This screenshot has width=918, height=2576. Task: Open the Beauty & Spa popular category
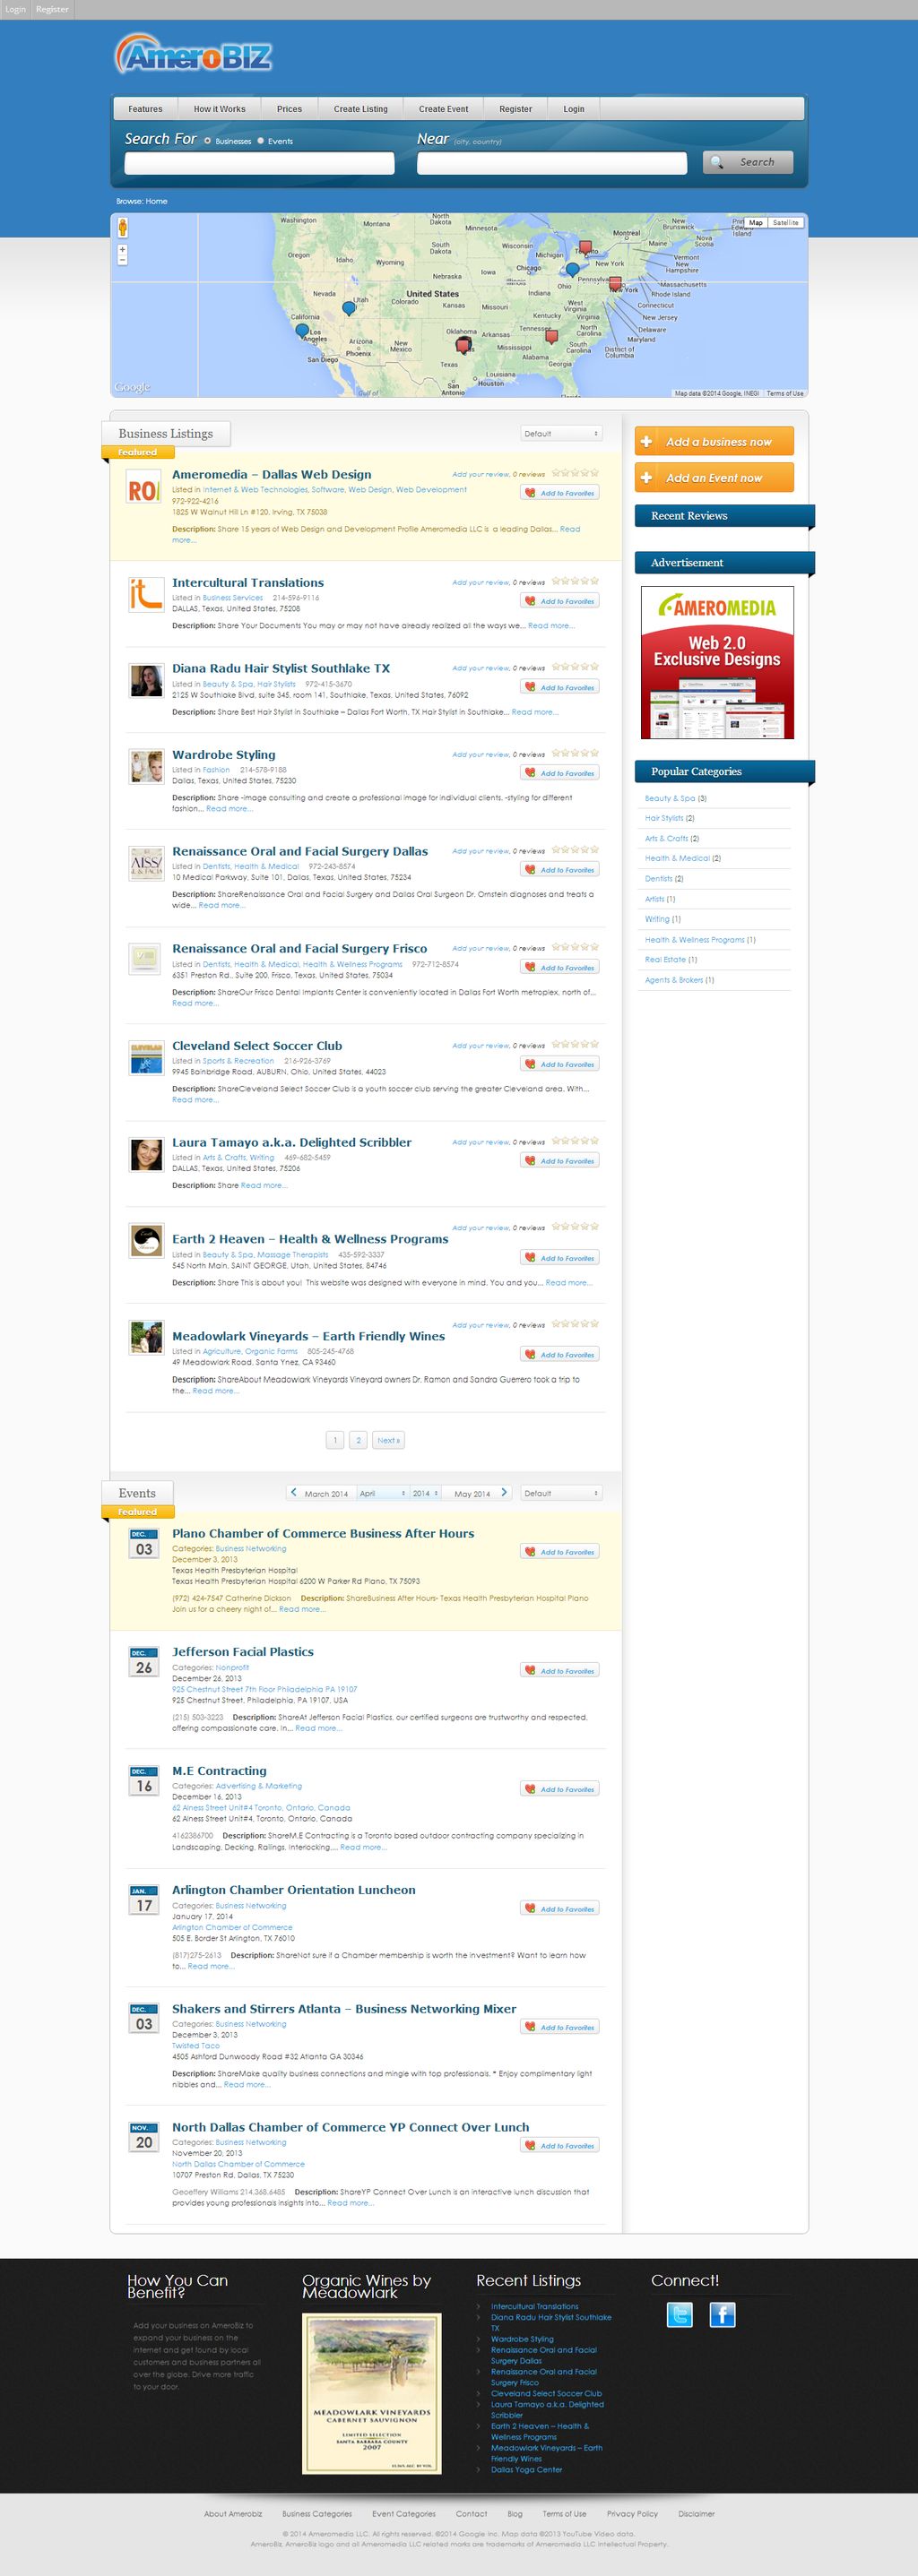[669, 798]
